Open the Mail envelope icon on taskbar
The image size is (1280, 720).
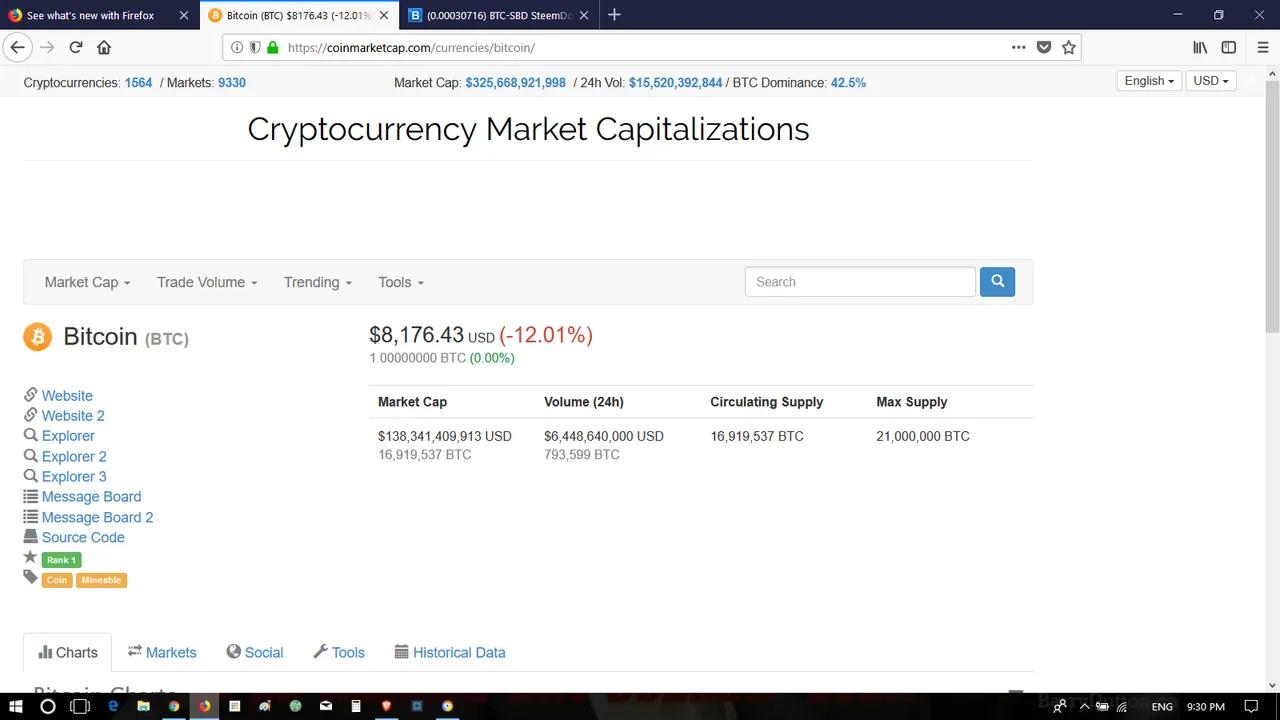325,706
